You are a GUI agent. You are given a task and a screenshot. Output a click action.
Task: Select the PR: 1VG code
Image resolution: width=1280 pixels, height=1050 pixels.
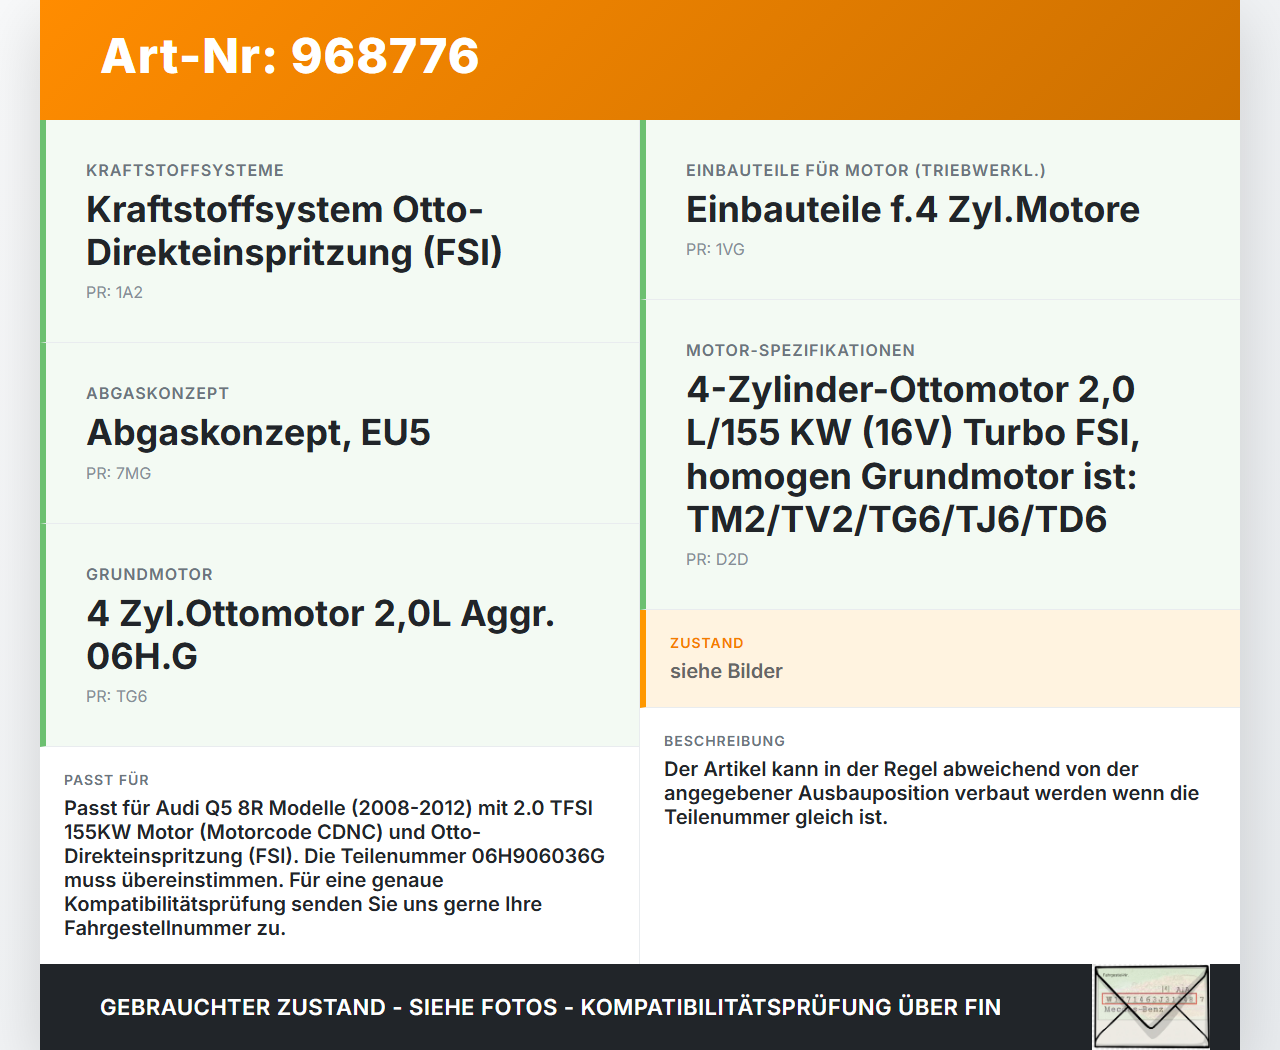[x=716, y=249]
